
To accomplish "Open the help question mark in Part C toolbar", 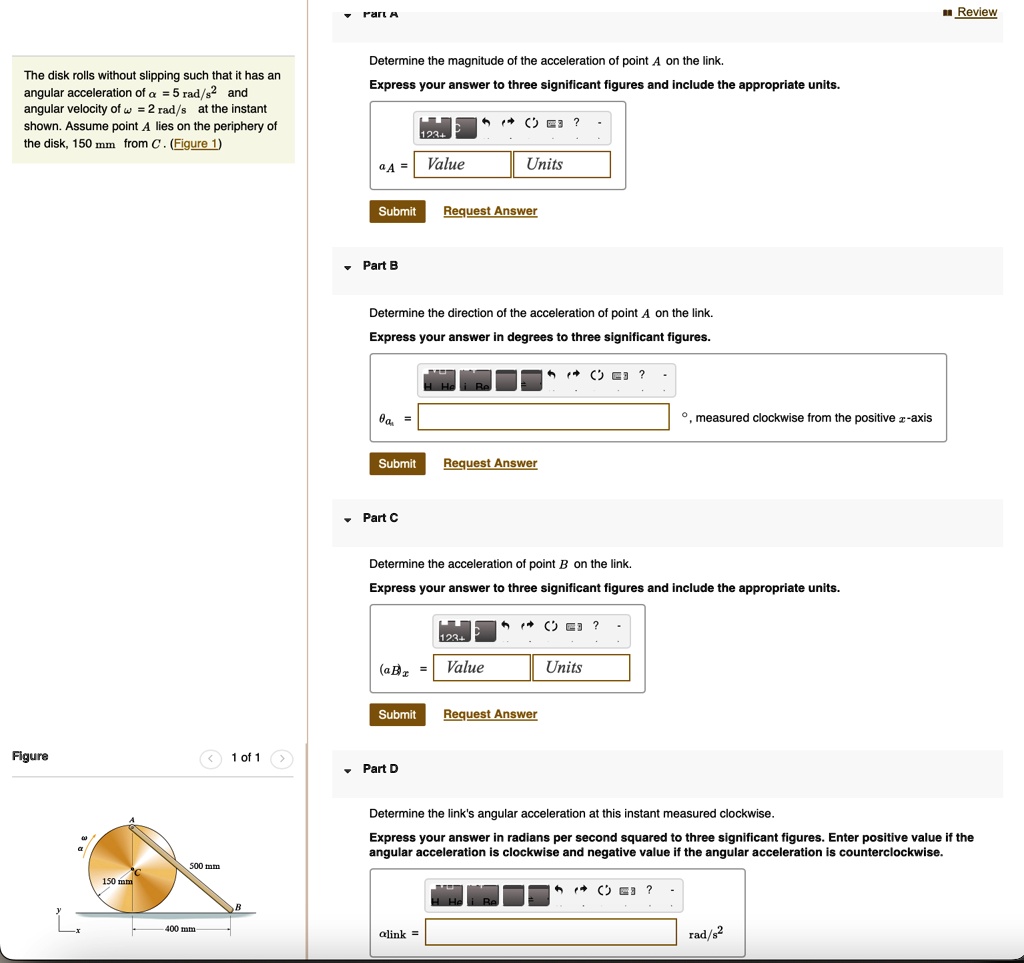I will pyautogui.click(x=596, y=625).
